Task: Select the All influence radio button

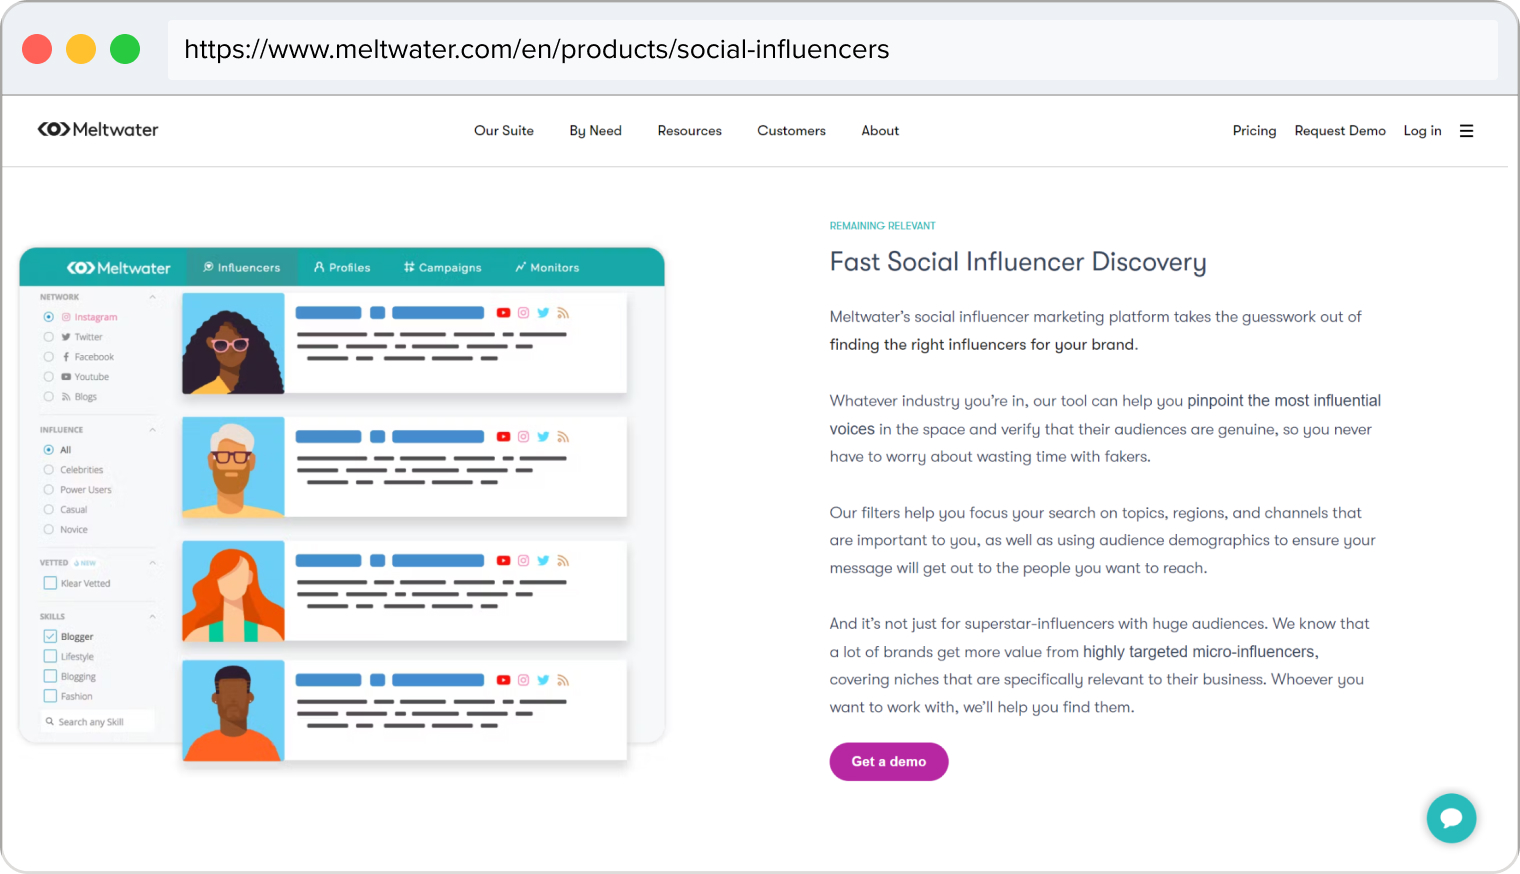Action: tap(48, 450)
